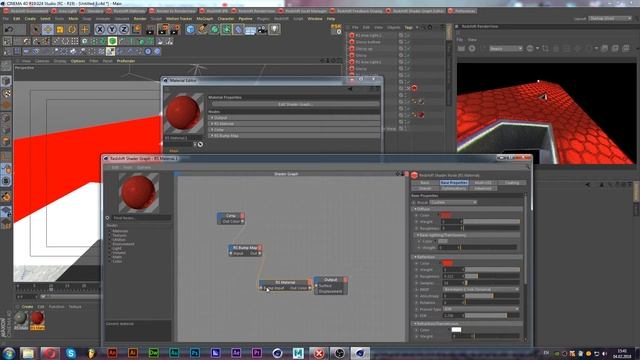The image size is (640, 360).
Task: Toggle the X axis lock
Action: point(100,29)
